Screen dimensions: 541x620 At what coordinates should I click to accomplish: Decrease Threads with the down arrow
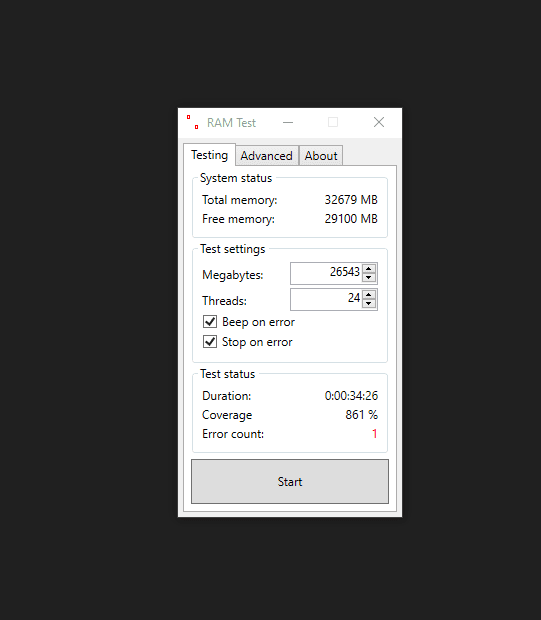coord(369,304)
